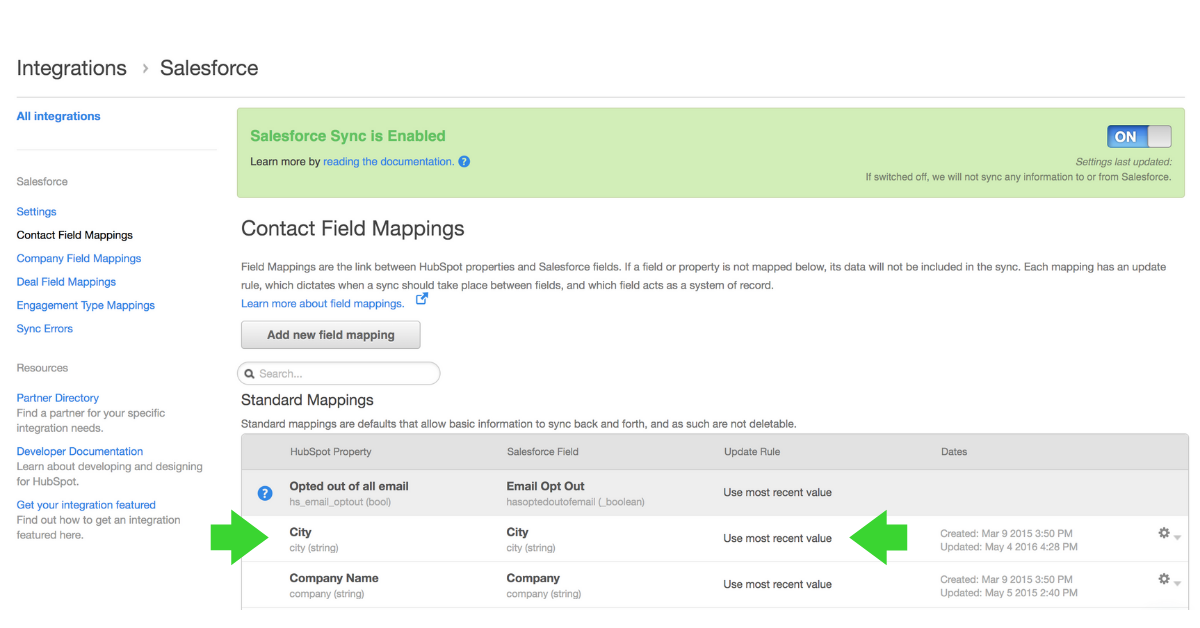
Task: Click the help question mark beside documentation link
Action: pos(464,161)
